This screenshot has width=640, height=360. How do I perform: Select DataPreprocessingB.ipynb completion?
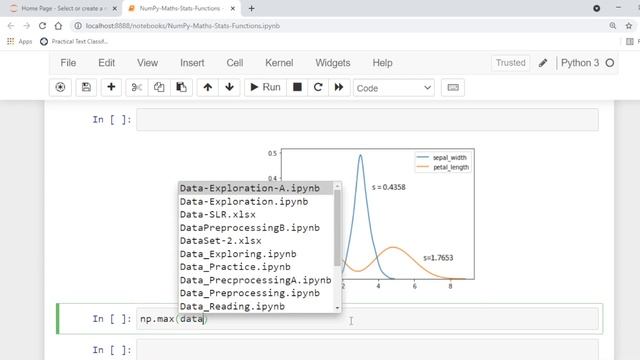point(256,228)
